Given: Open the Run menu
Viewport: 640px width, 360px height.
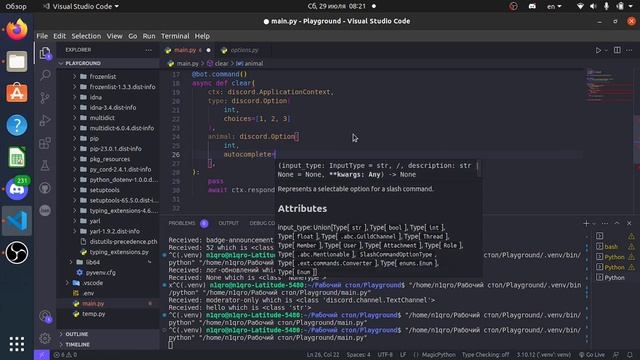Looking at the screenshot, I should (149, 36).
